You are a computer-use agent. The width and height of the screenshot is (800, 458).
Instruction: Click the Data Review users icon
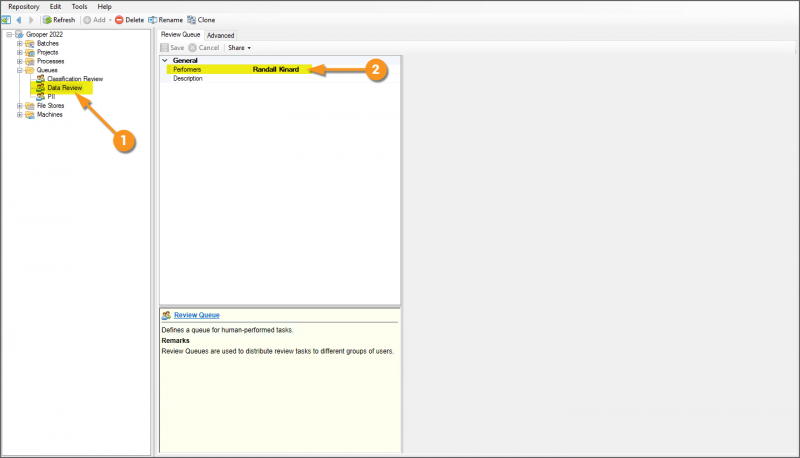pos(40,88)
